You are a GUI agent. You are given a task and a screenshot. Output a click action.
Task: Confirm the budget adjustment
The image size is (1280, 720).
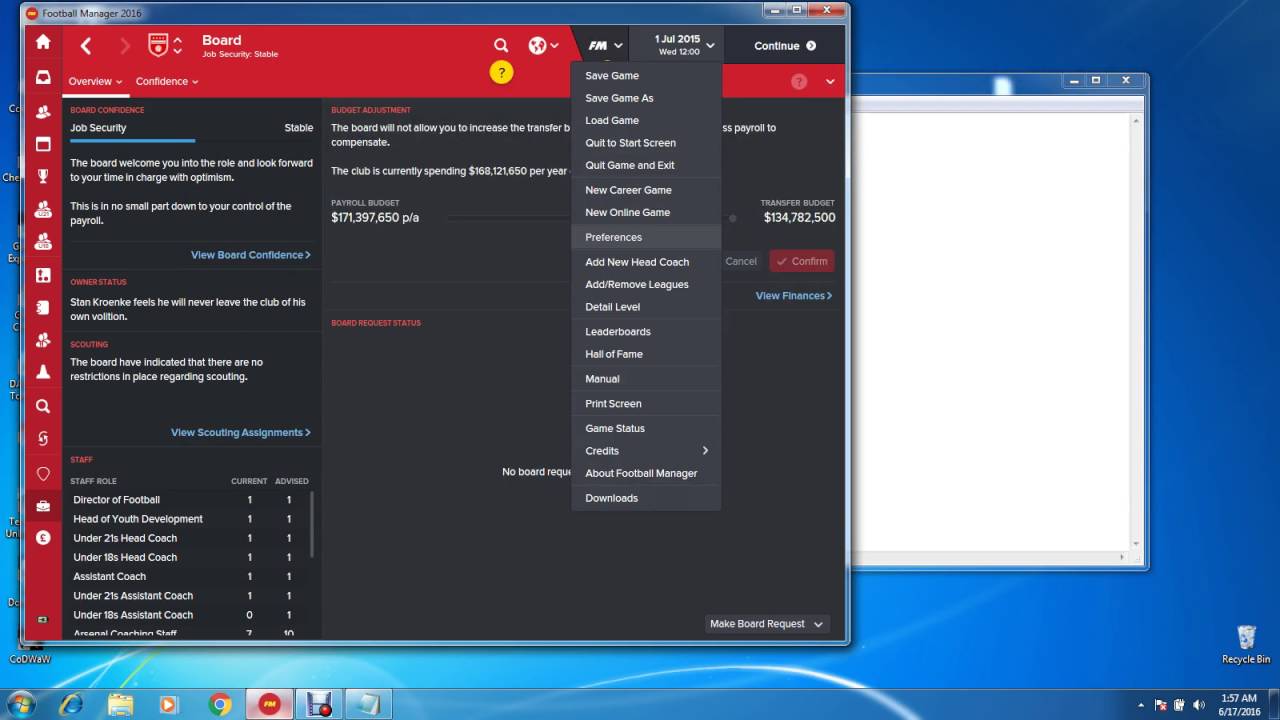point(802,261)
